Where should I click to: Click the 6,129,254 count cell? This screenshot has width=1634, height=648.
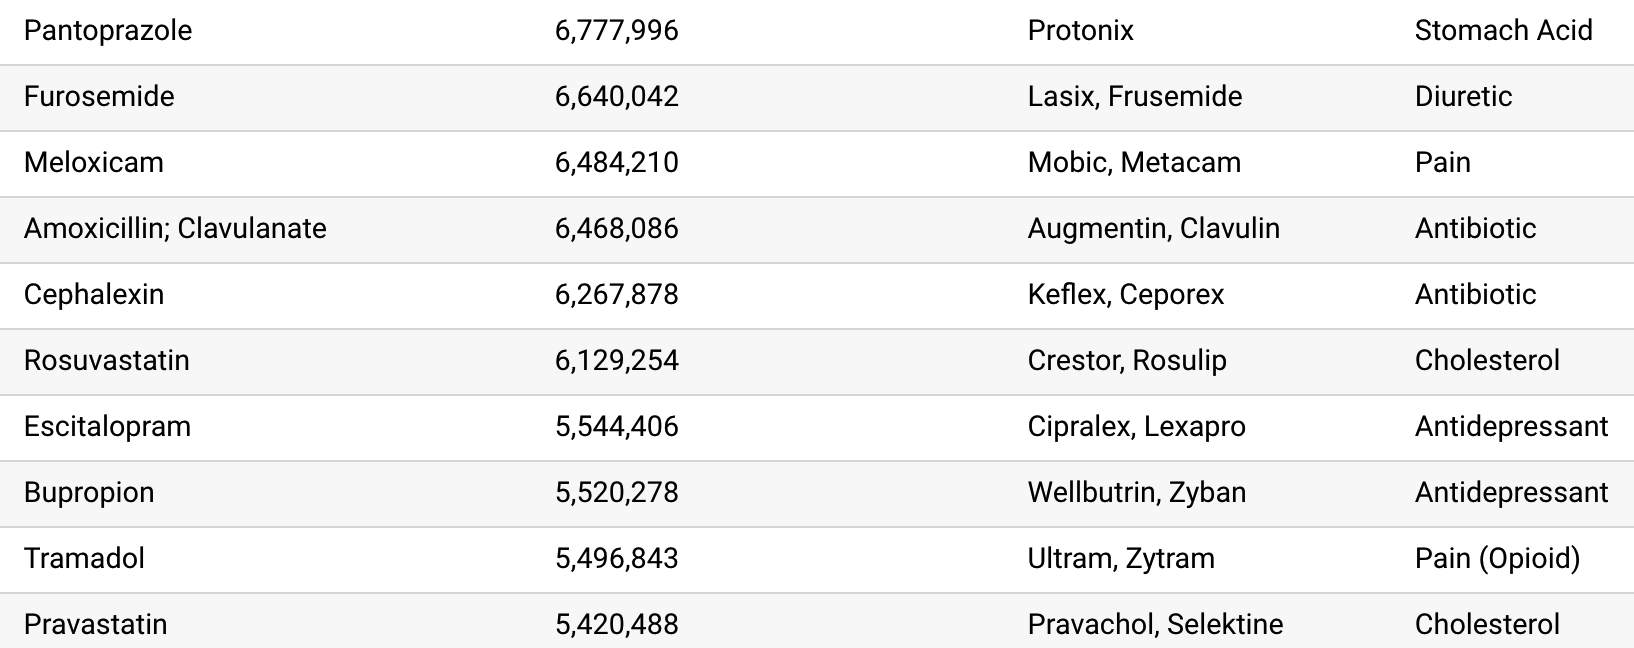point(617,361)
